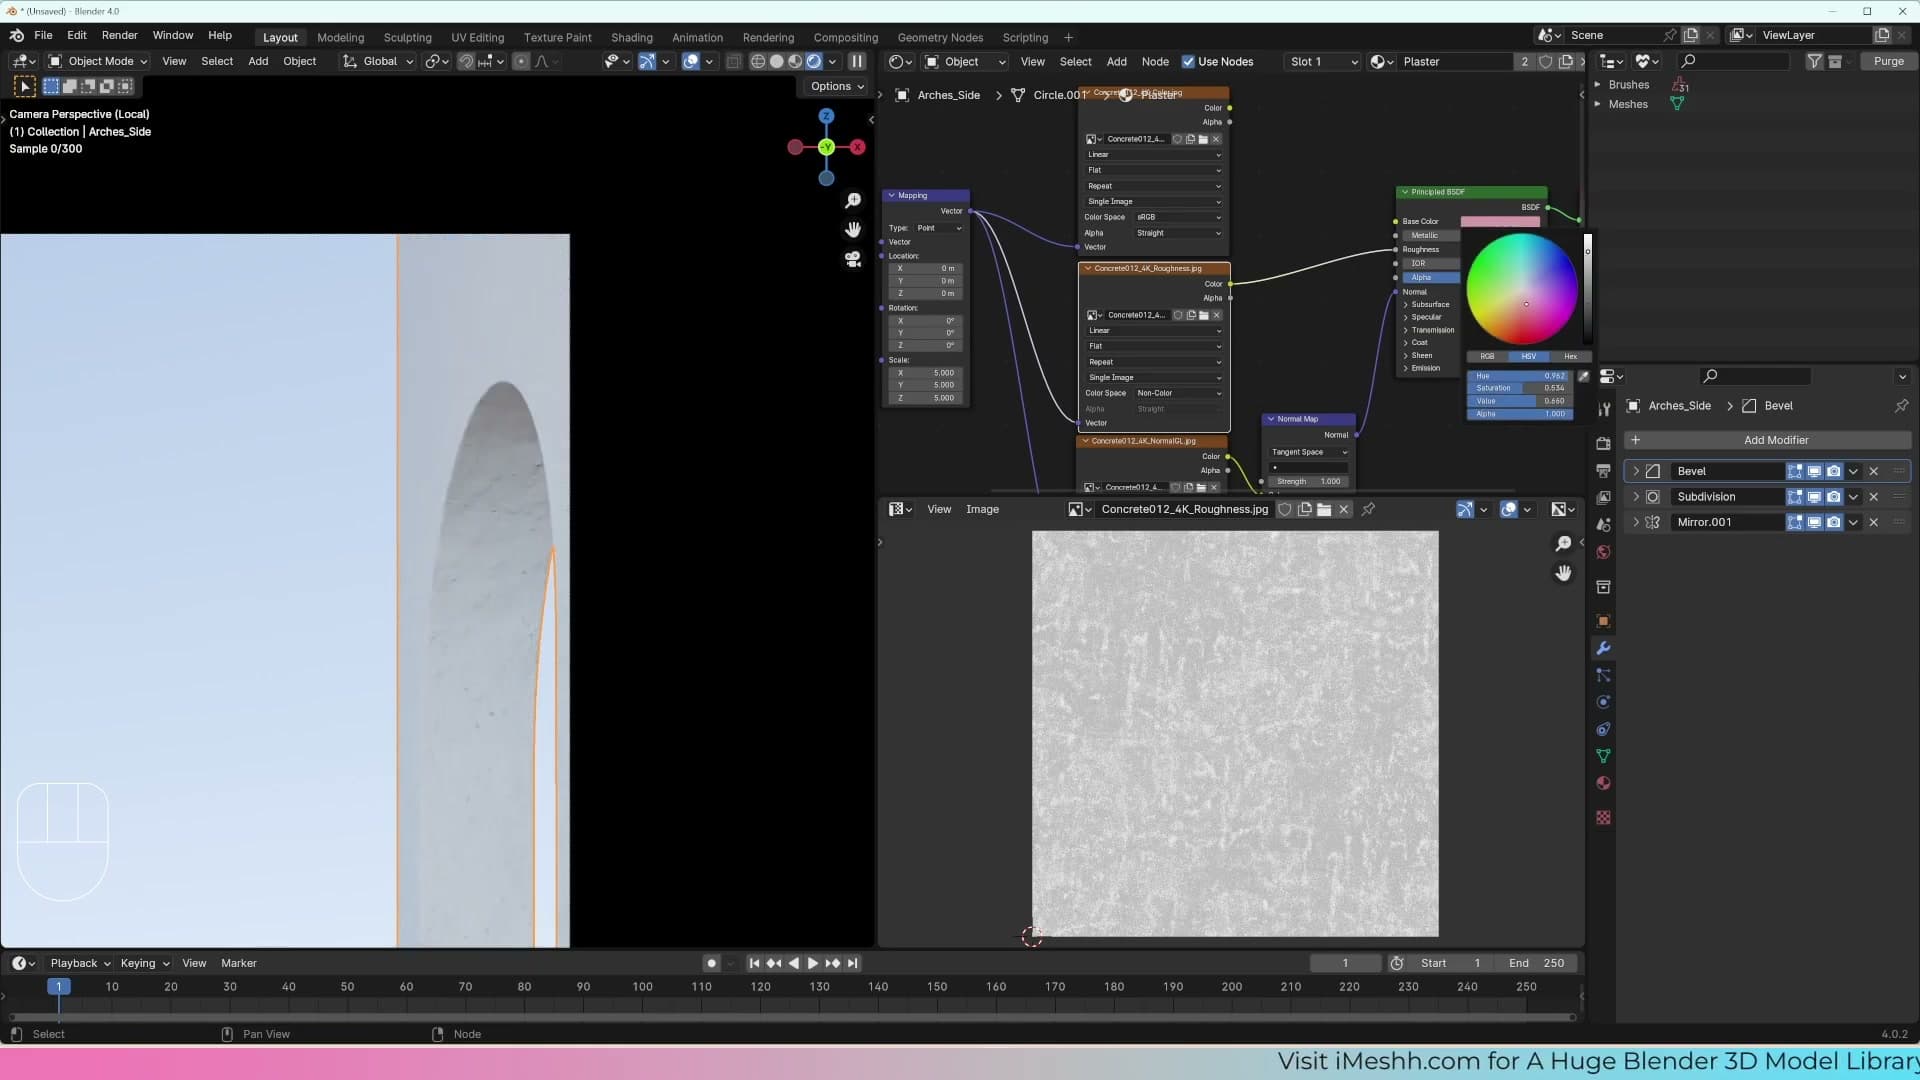1920x1080 pixels.
Task: Toggle timeline auto keying record button
Action: pyautogui.click(x=711, y=963)
